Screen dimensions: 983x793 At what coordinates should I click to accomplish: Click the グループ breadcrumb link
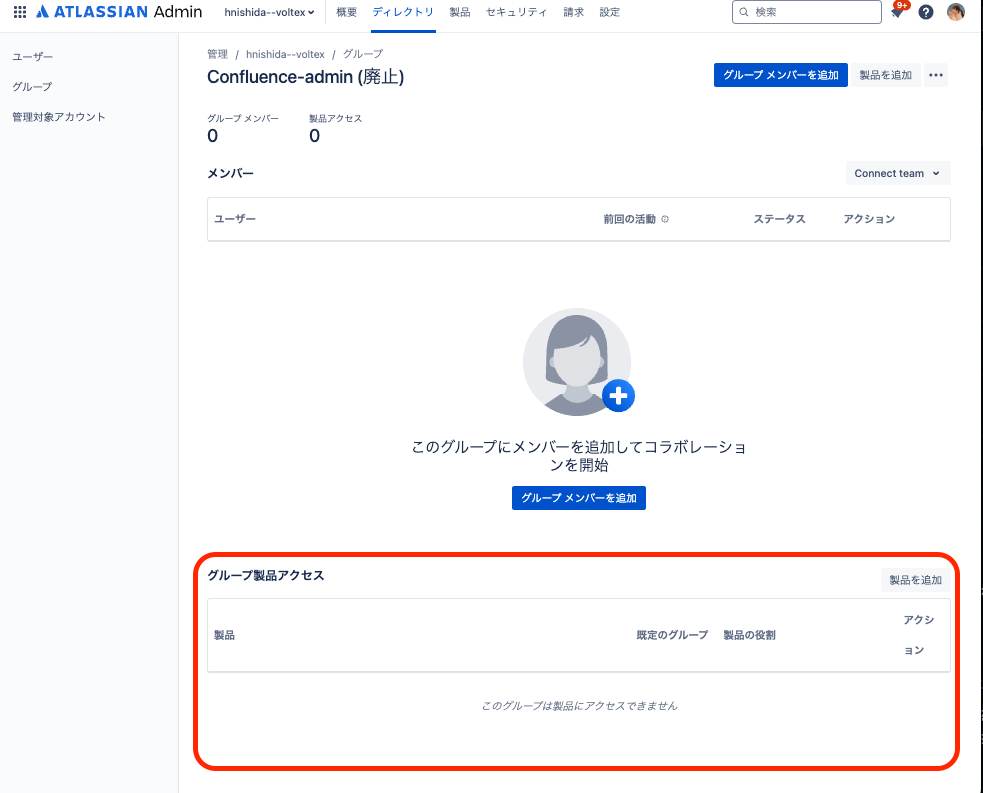pyautogui.click(x=362, y=54)
